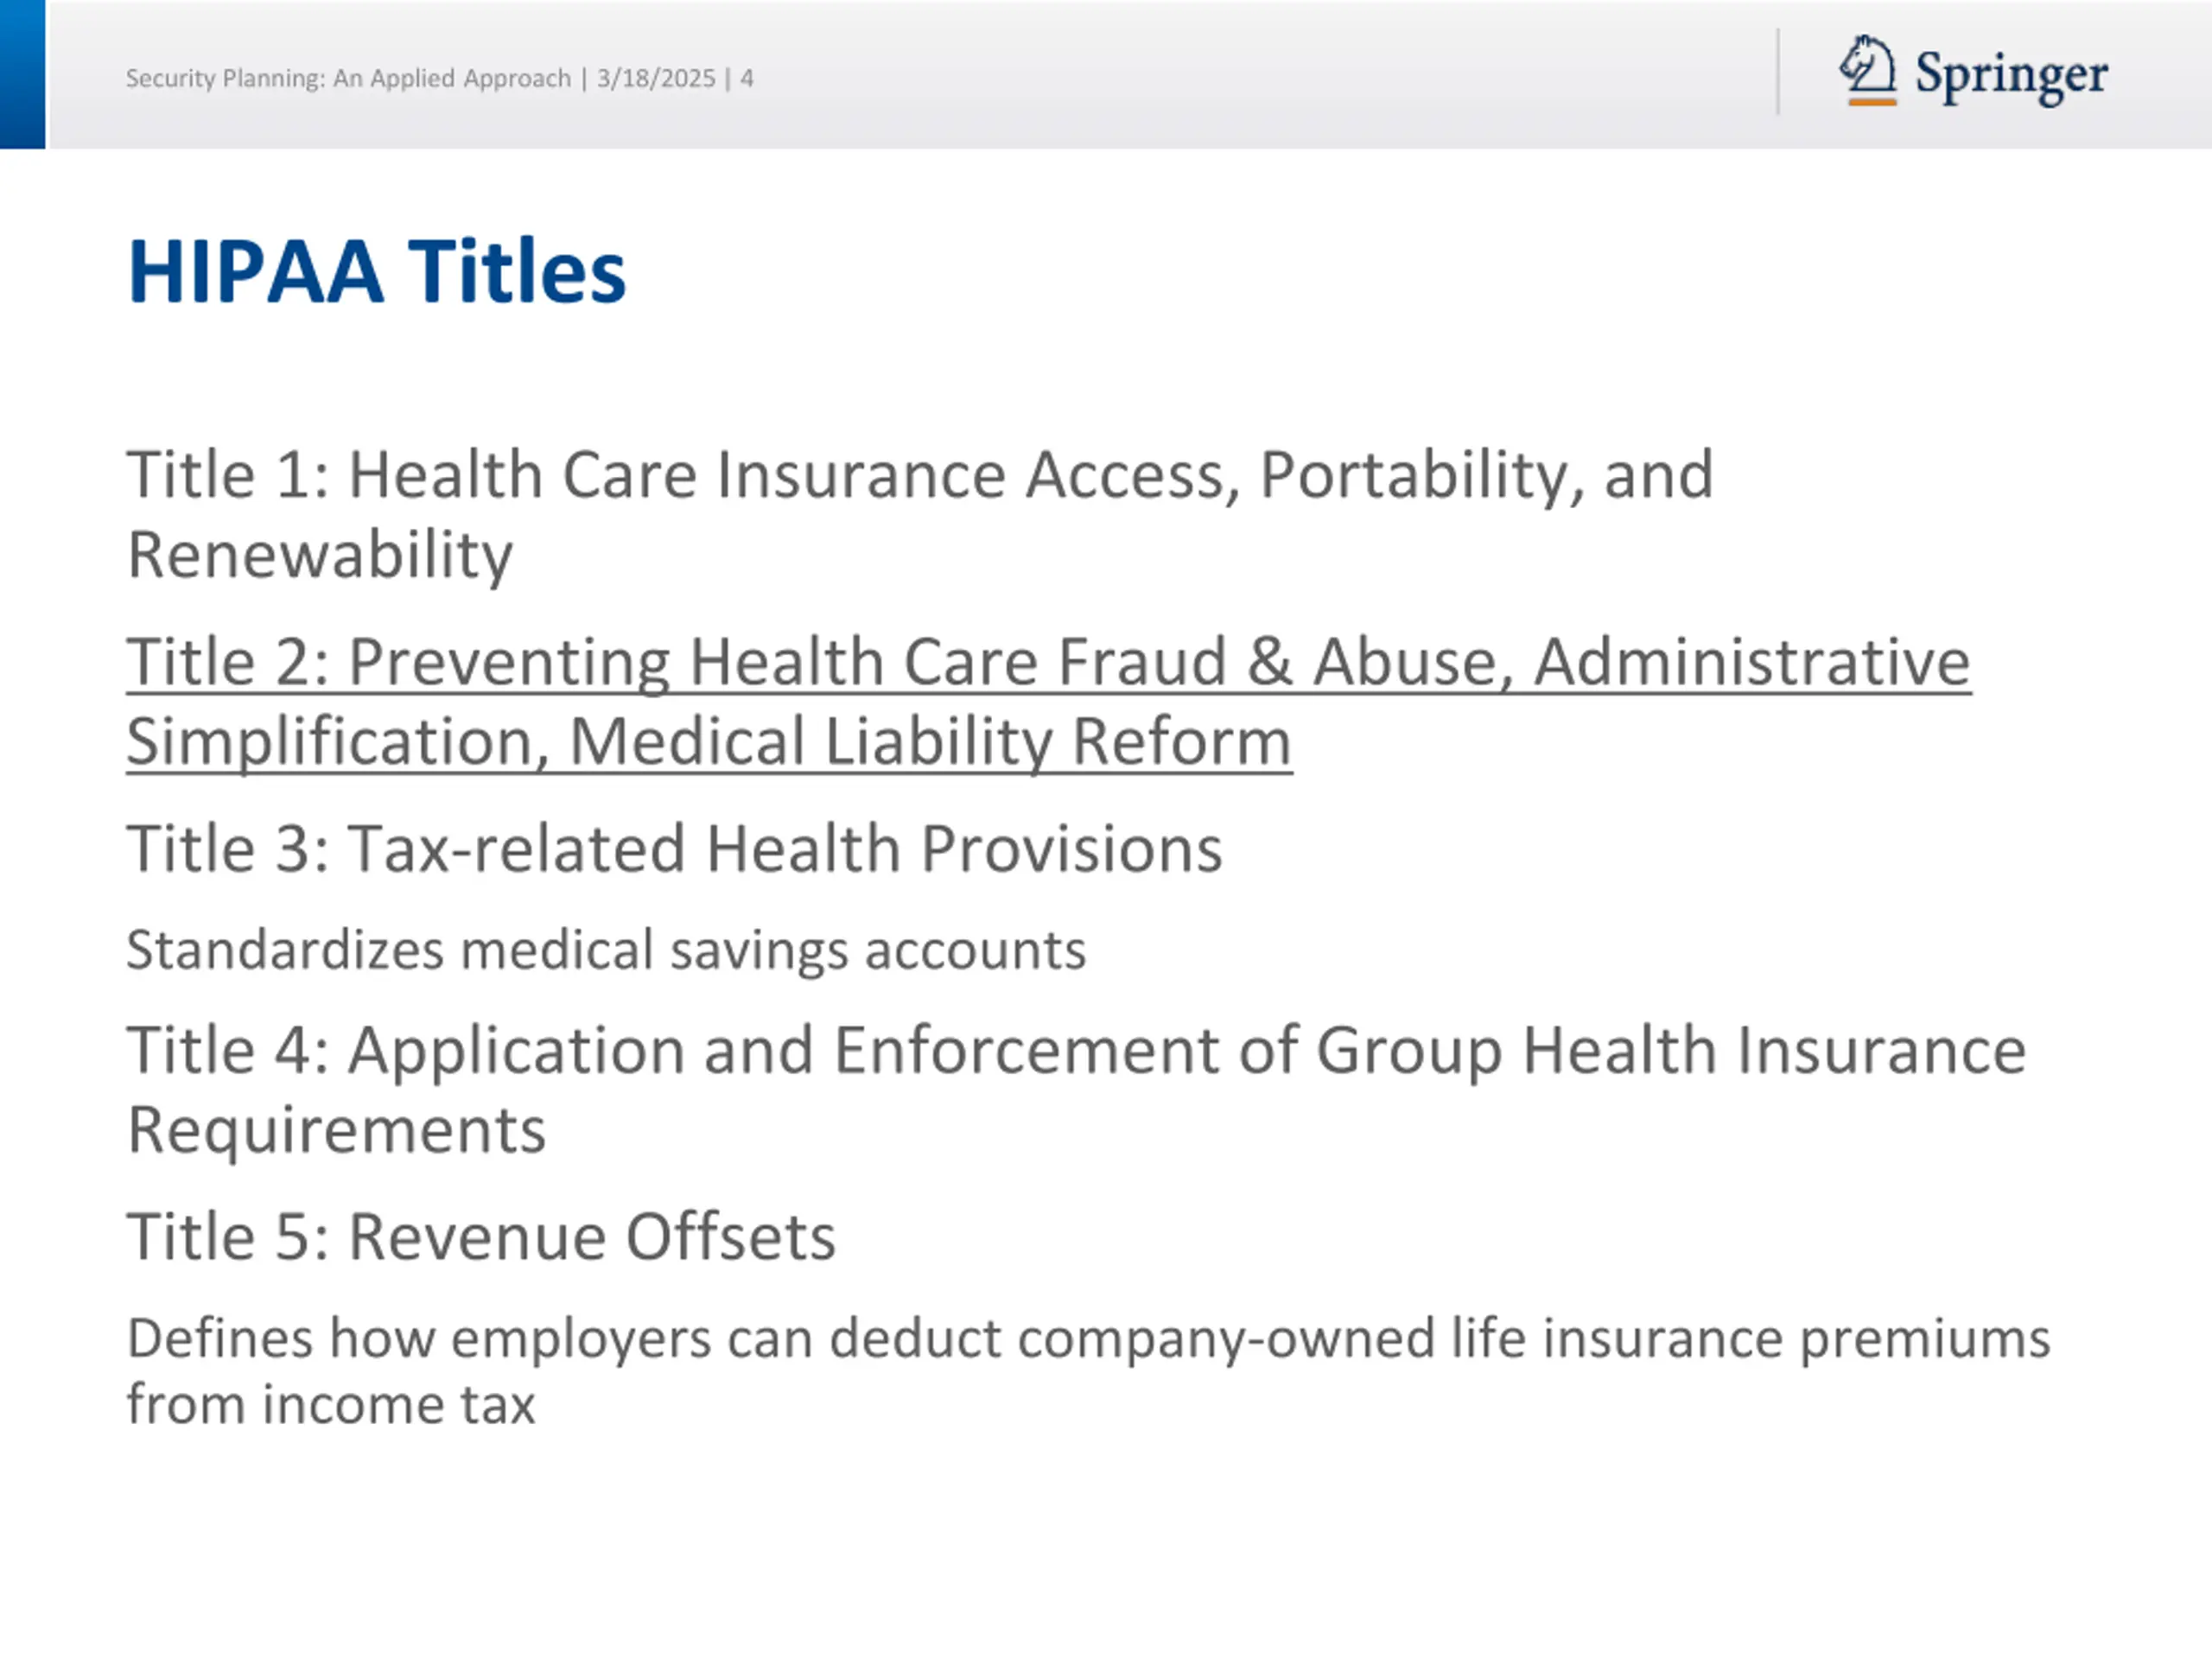
Task: Click "Defines how employers can deduct" text line
Action: 1088,1338
